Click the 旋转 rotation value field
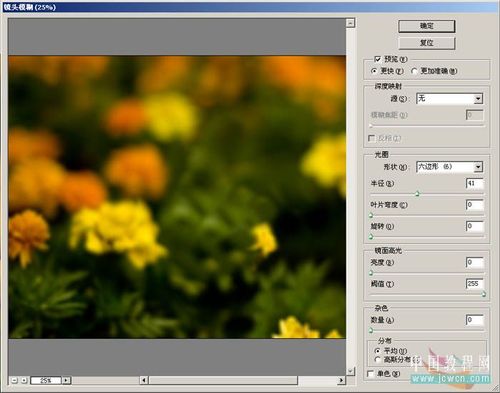 [x=475, y=226]
